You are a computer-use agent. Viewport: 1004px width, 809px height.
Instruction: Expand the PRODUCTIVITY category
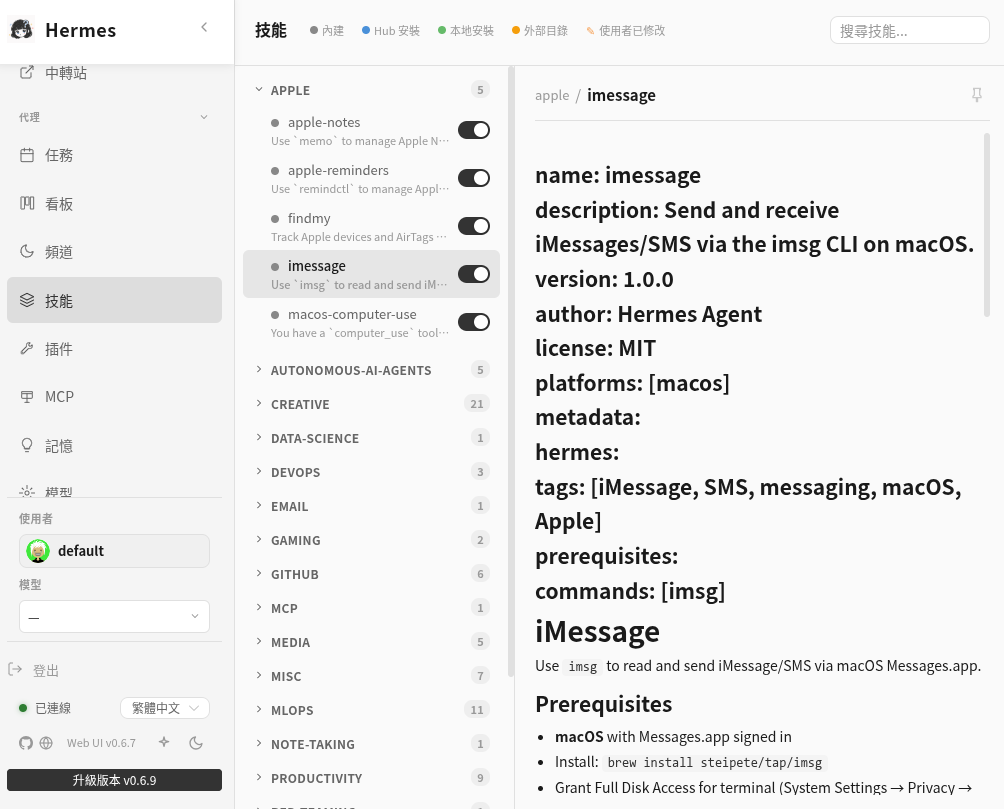tap(371, 778)
